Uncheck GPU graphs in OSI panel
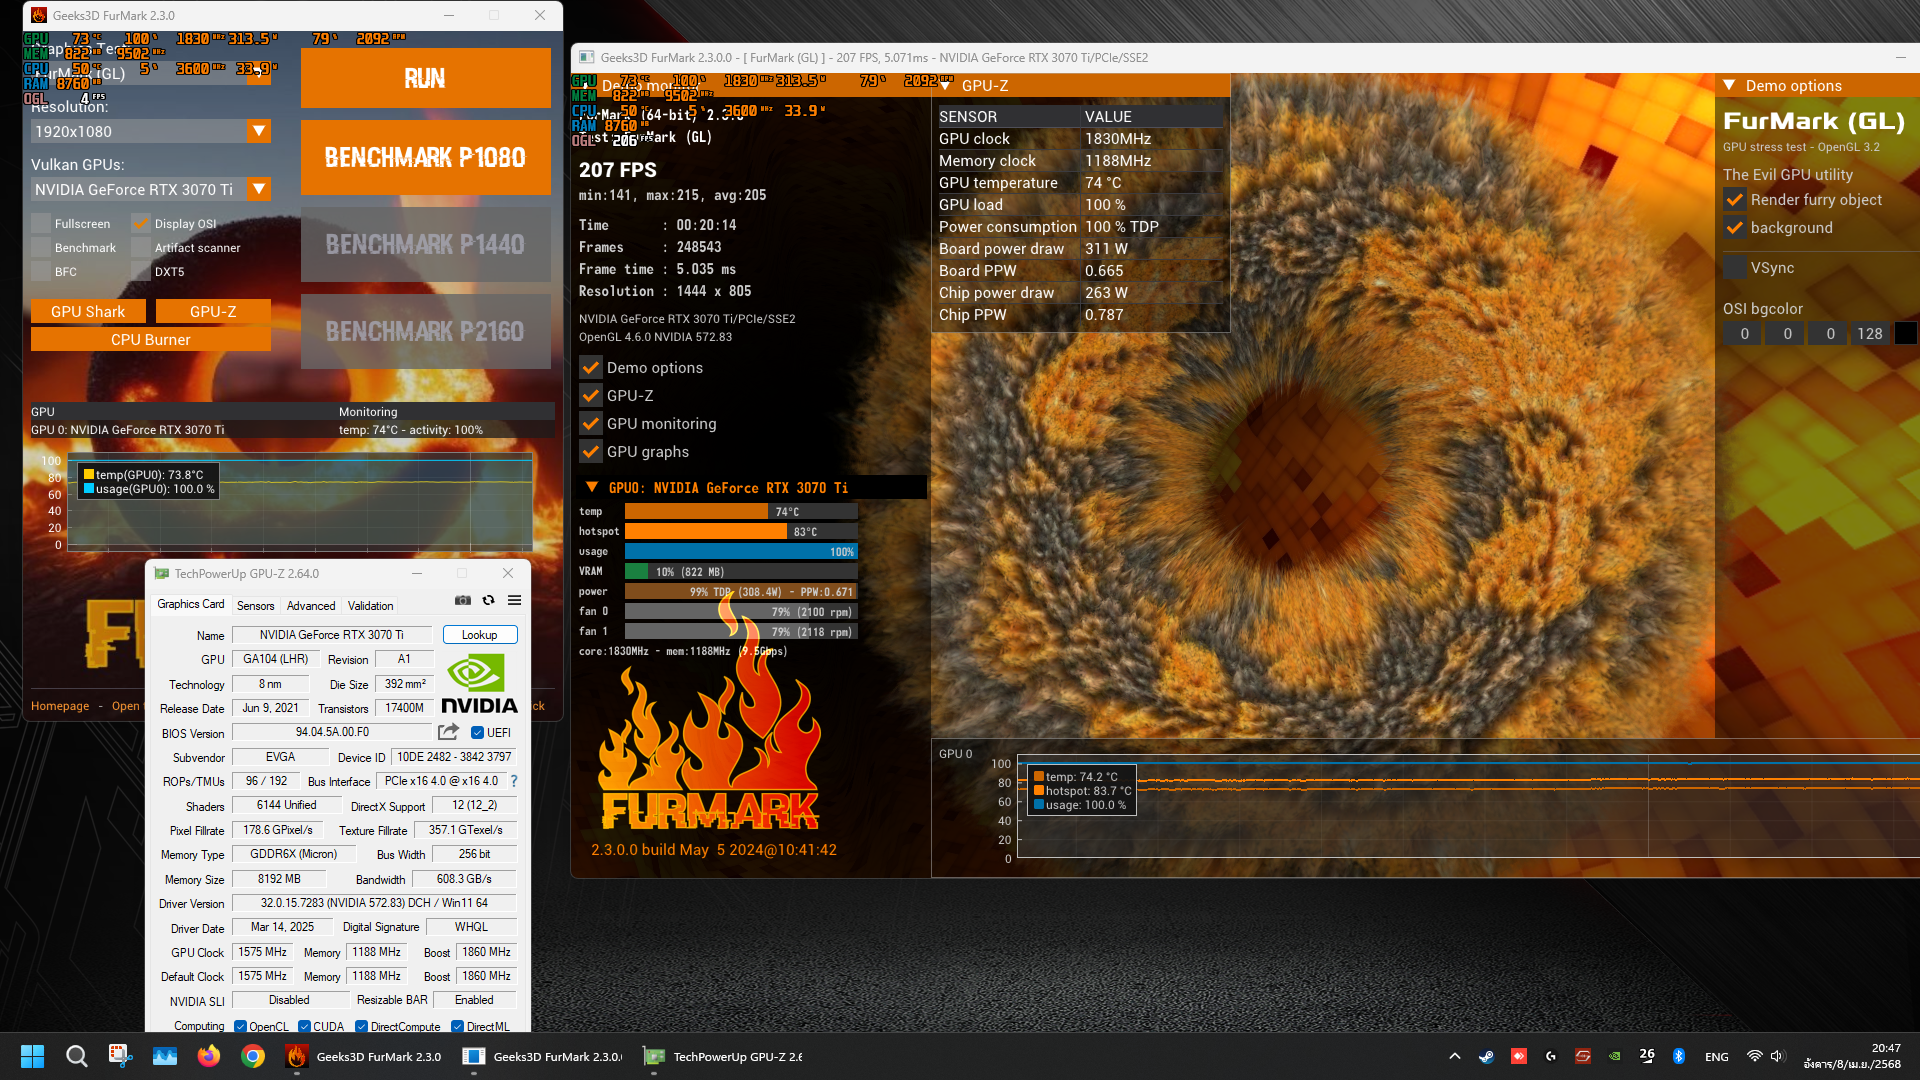Screen dimensions: 1920x1080 591,451
